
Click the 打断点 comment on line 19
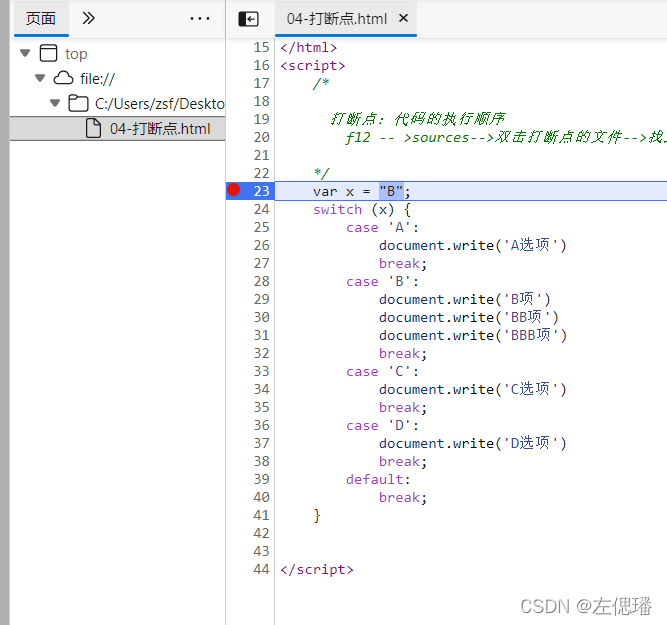[x=418, y=119]
